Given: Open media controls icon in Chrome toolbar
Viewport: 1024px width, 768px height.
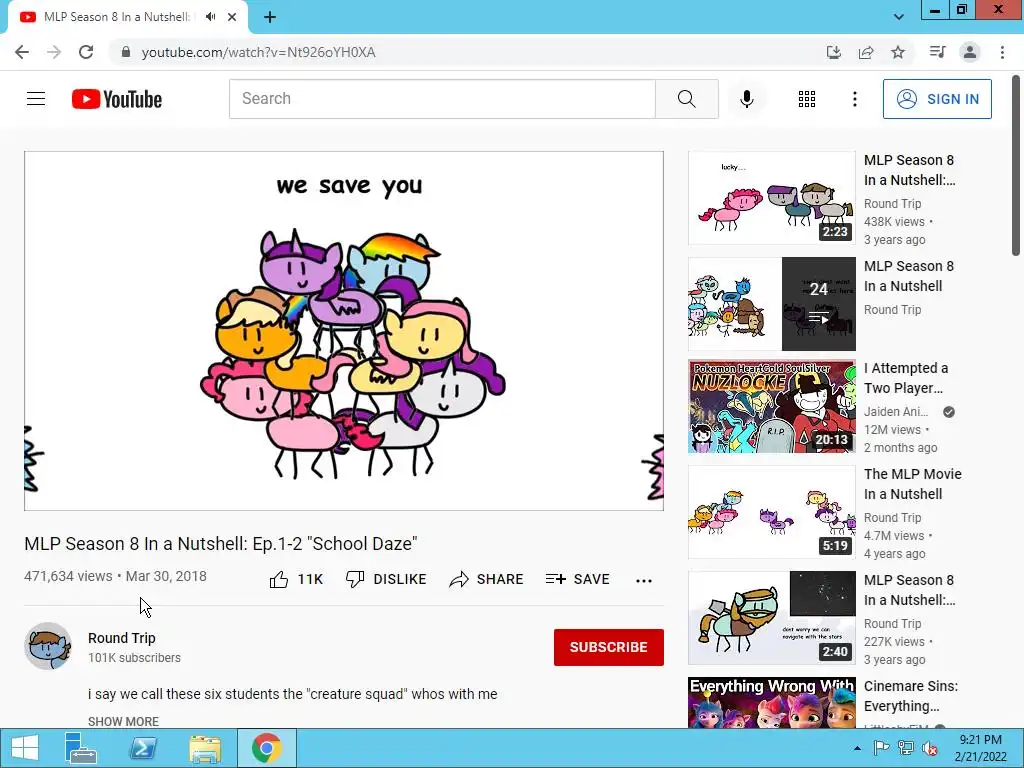Looking at the screenshot, I should (937, 52).
